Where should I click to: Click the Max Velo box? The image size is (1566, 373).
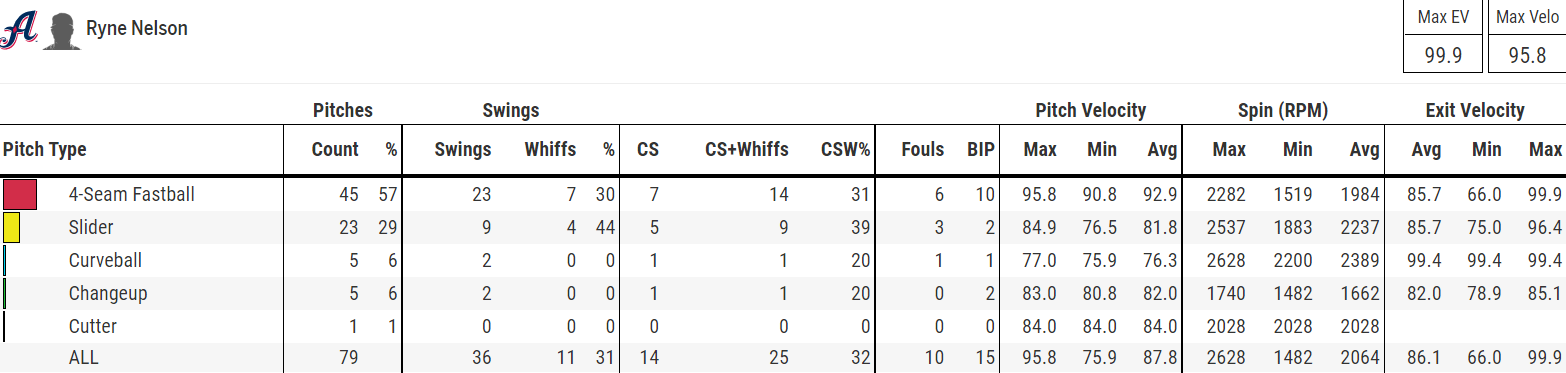(1527, 37)
